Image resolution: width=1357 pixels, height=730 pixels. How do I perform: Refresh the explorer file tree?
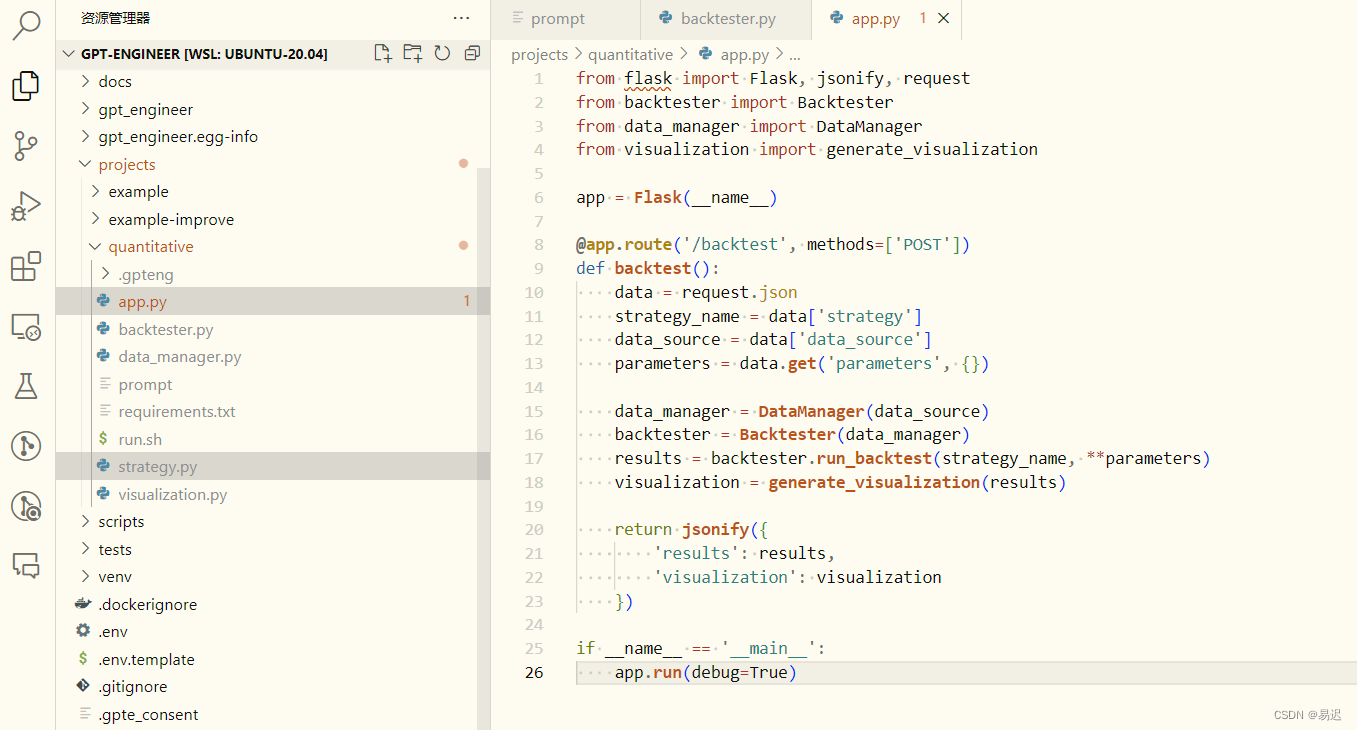(443, 54)
